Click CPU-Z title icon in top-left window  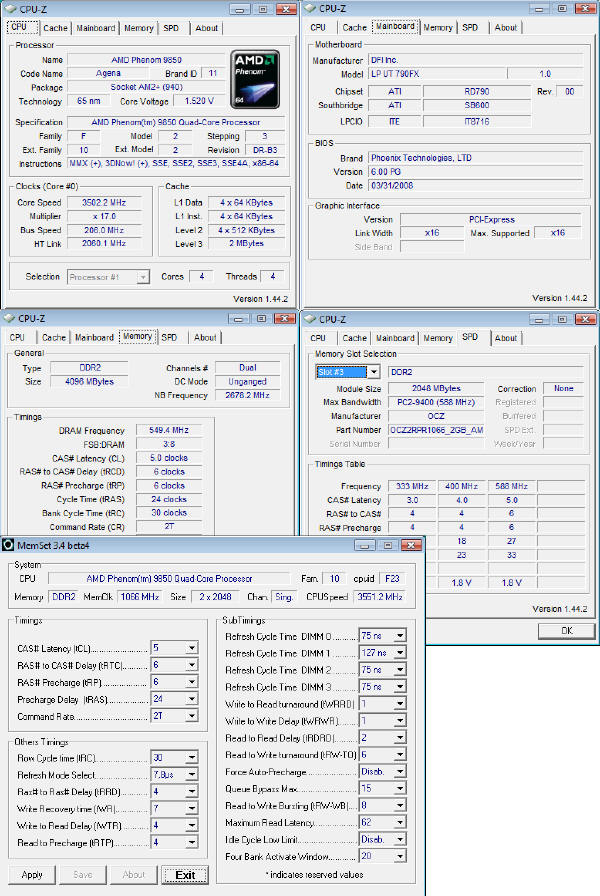point(10,9)
